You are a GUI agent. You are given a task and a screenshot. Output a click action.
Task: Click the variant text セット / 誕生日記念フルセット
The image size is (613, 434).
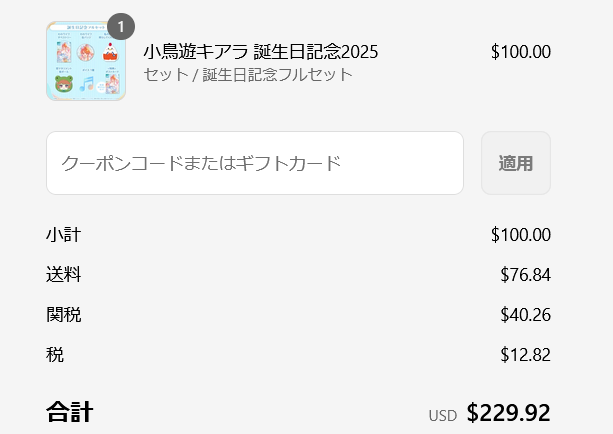point(247,74)
